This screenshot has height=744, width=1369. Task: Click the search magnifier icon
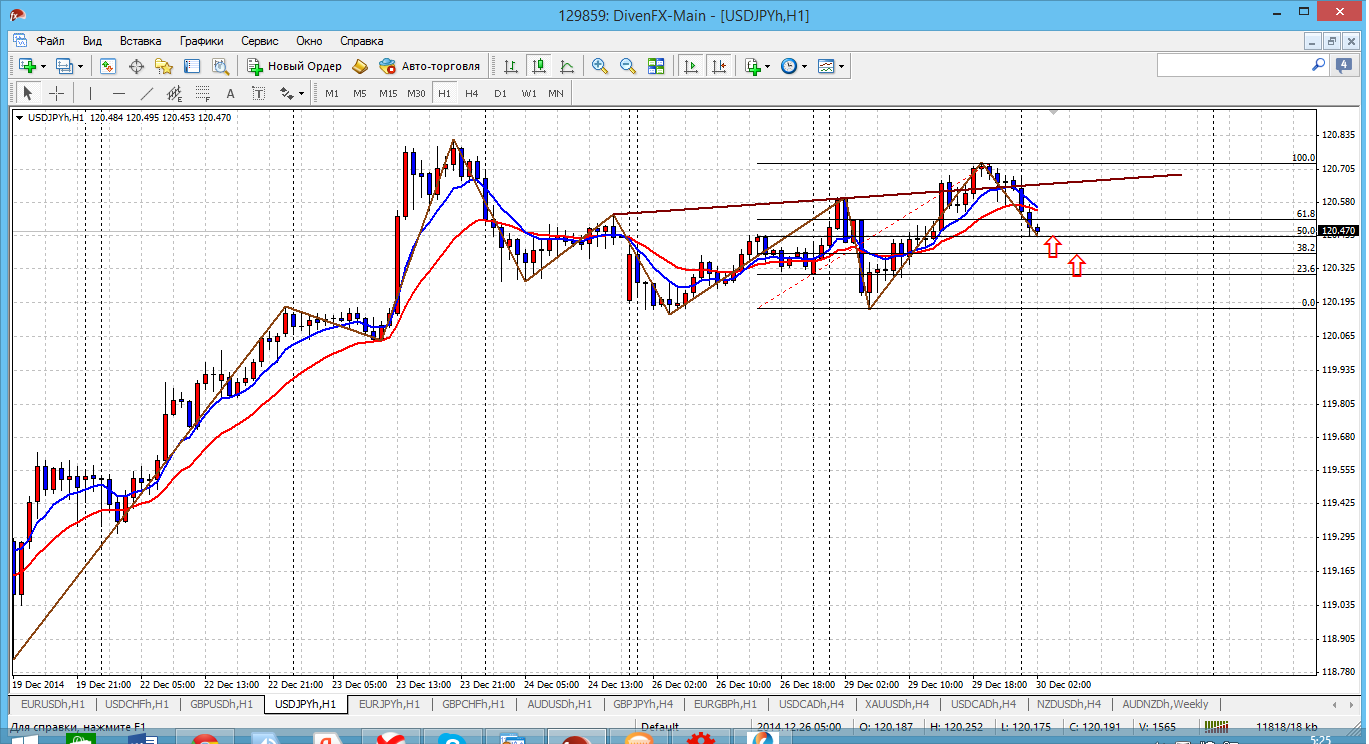point(1318,65)
